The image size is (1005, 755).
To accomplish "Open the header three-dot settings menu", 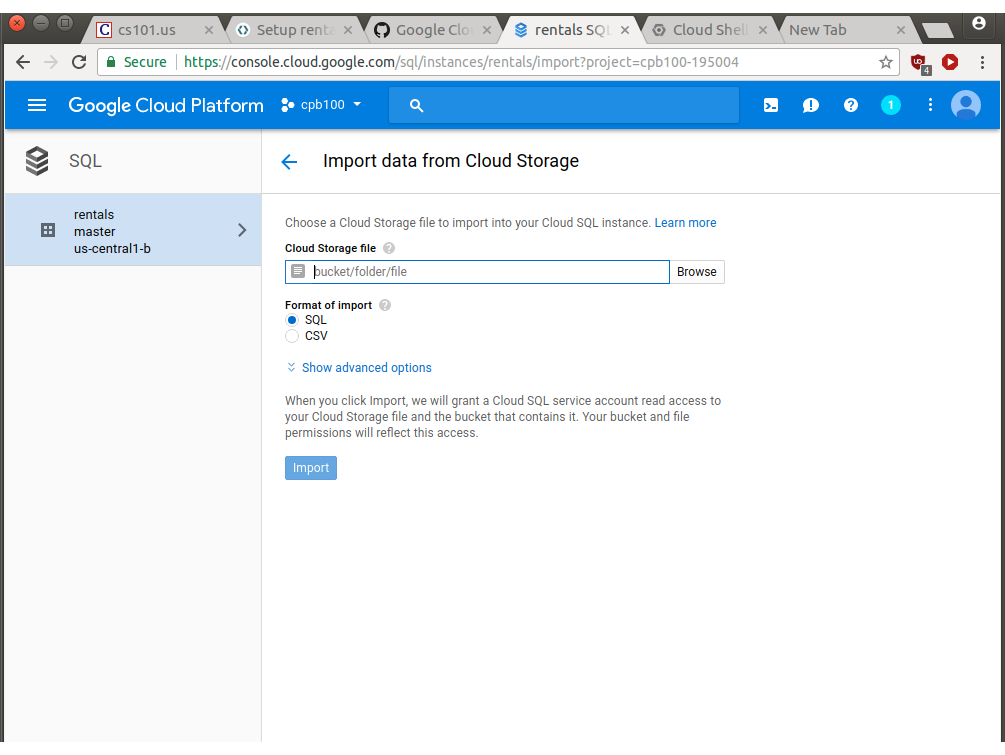I will click(930, 105).
